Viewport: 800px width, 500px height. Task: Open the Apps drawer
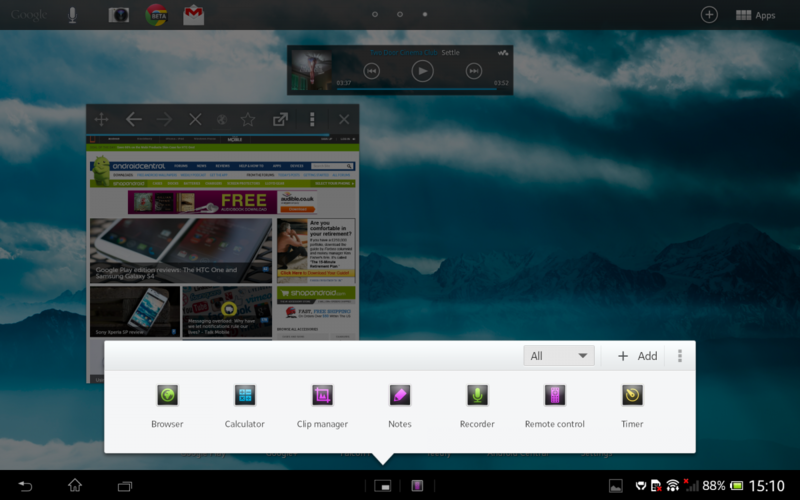tap(756, 15)
